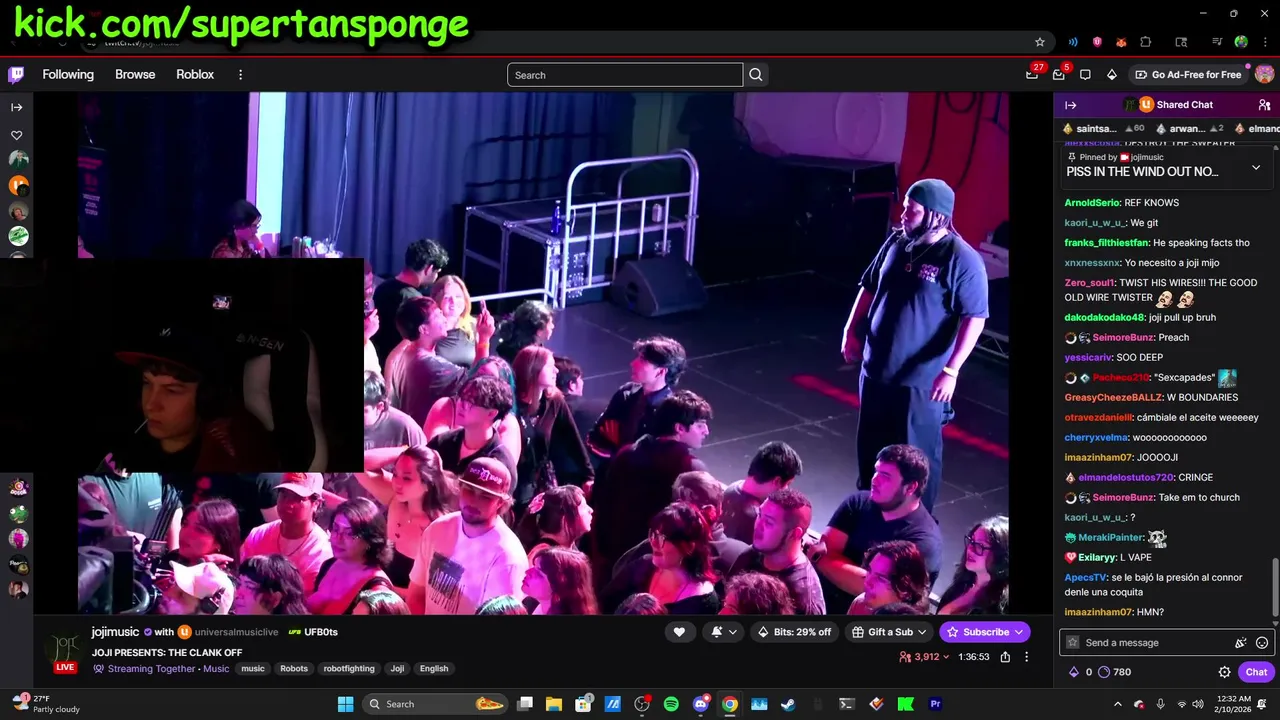Open Whispers speech bubble icon
Image resolution: width=1280 pixels, height=720 pixels.
point(1085,74)
